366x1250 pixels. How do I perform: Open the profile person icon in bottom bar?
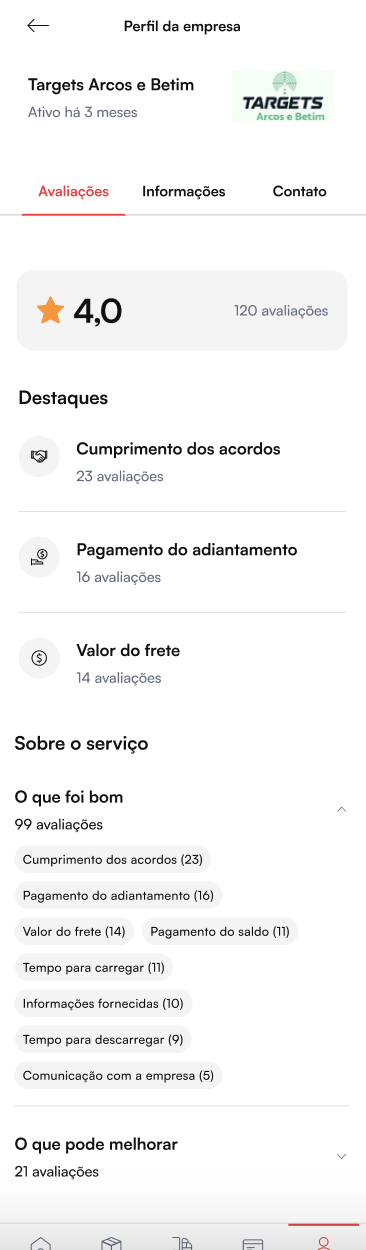[323, 1243]
